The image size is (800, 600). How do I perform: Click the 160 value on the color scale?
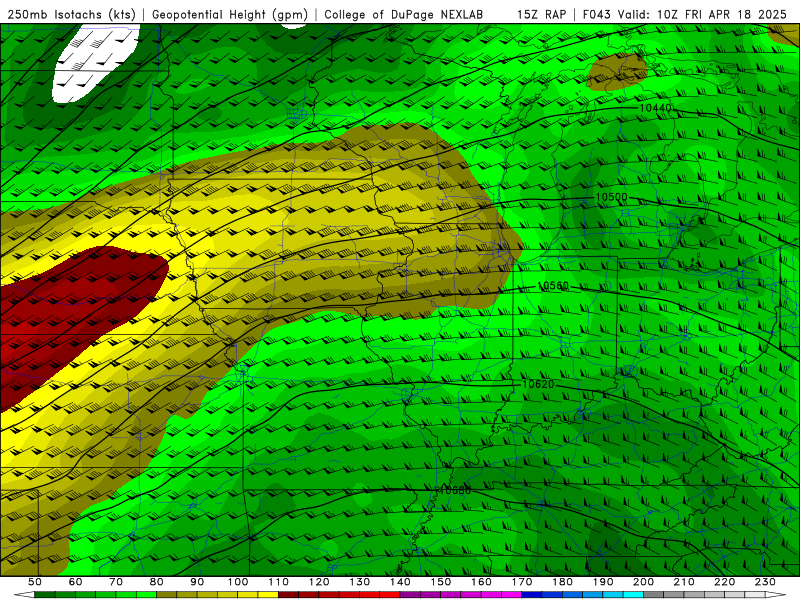[x=482, y=582]
